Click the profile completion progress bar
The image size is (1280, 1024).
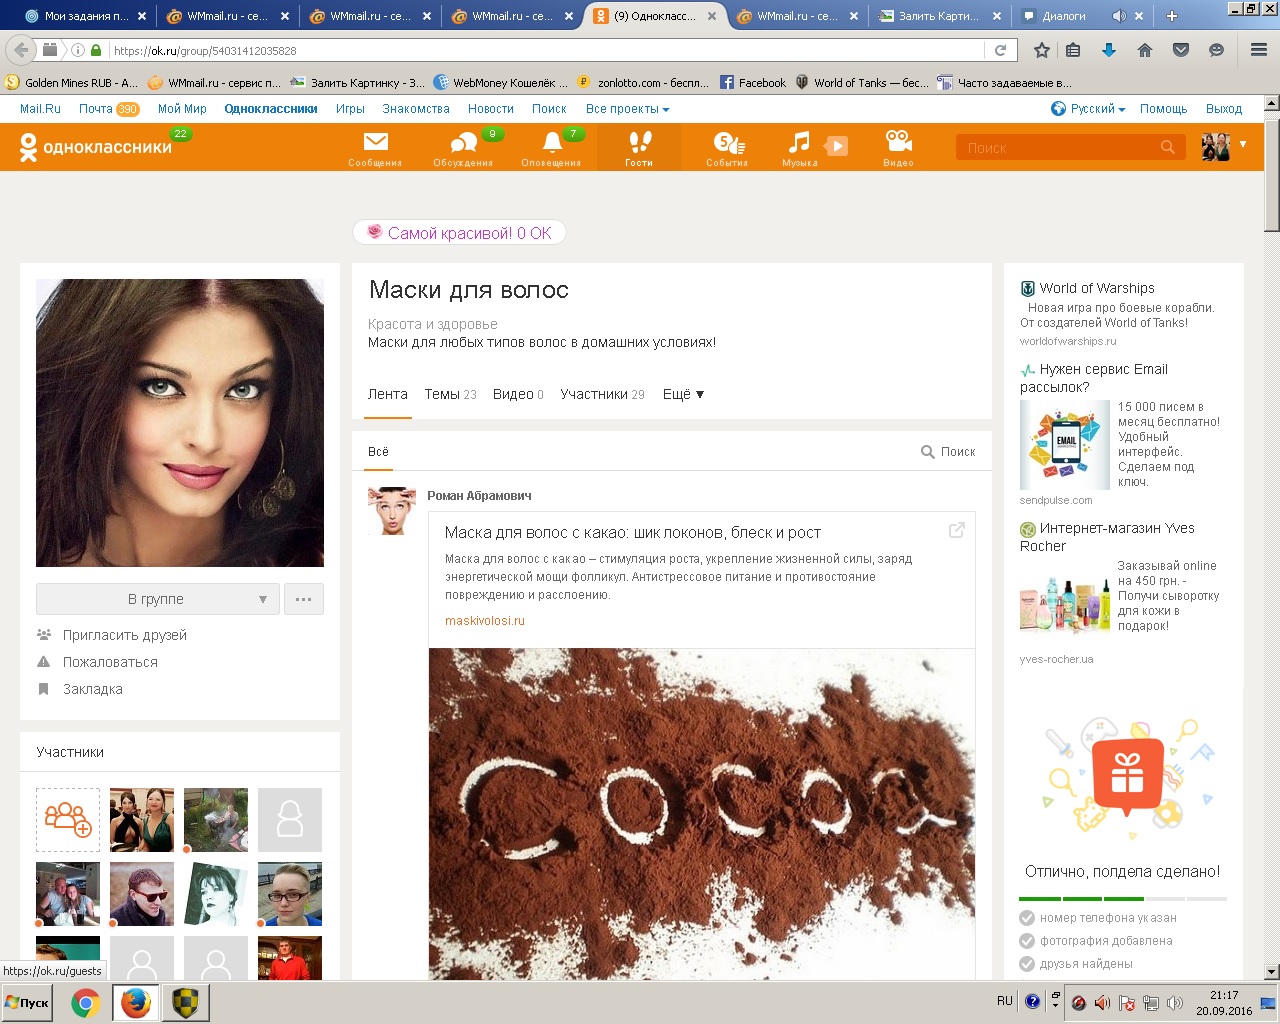pos(1123,898)
